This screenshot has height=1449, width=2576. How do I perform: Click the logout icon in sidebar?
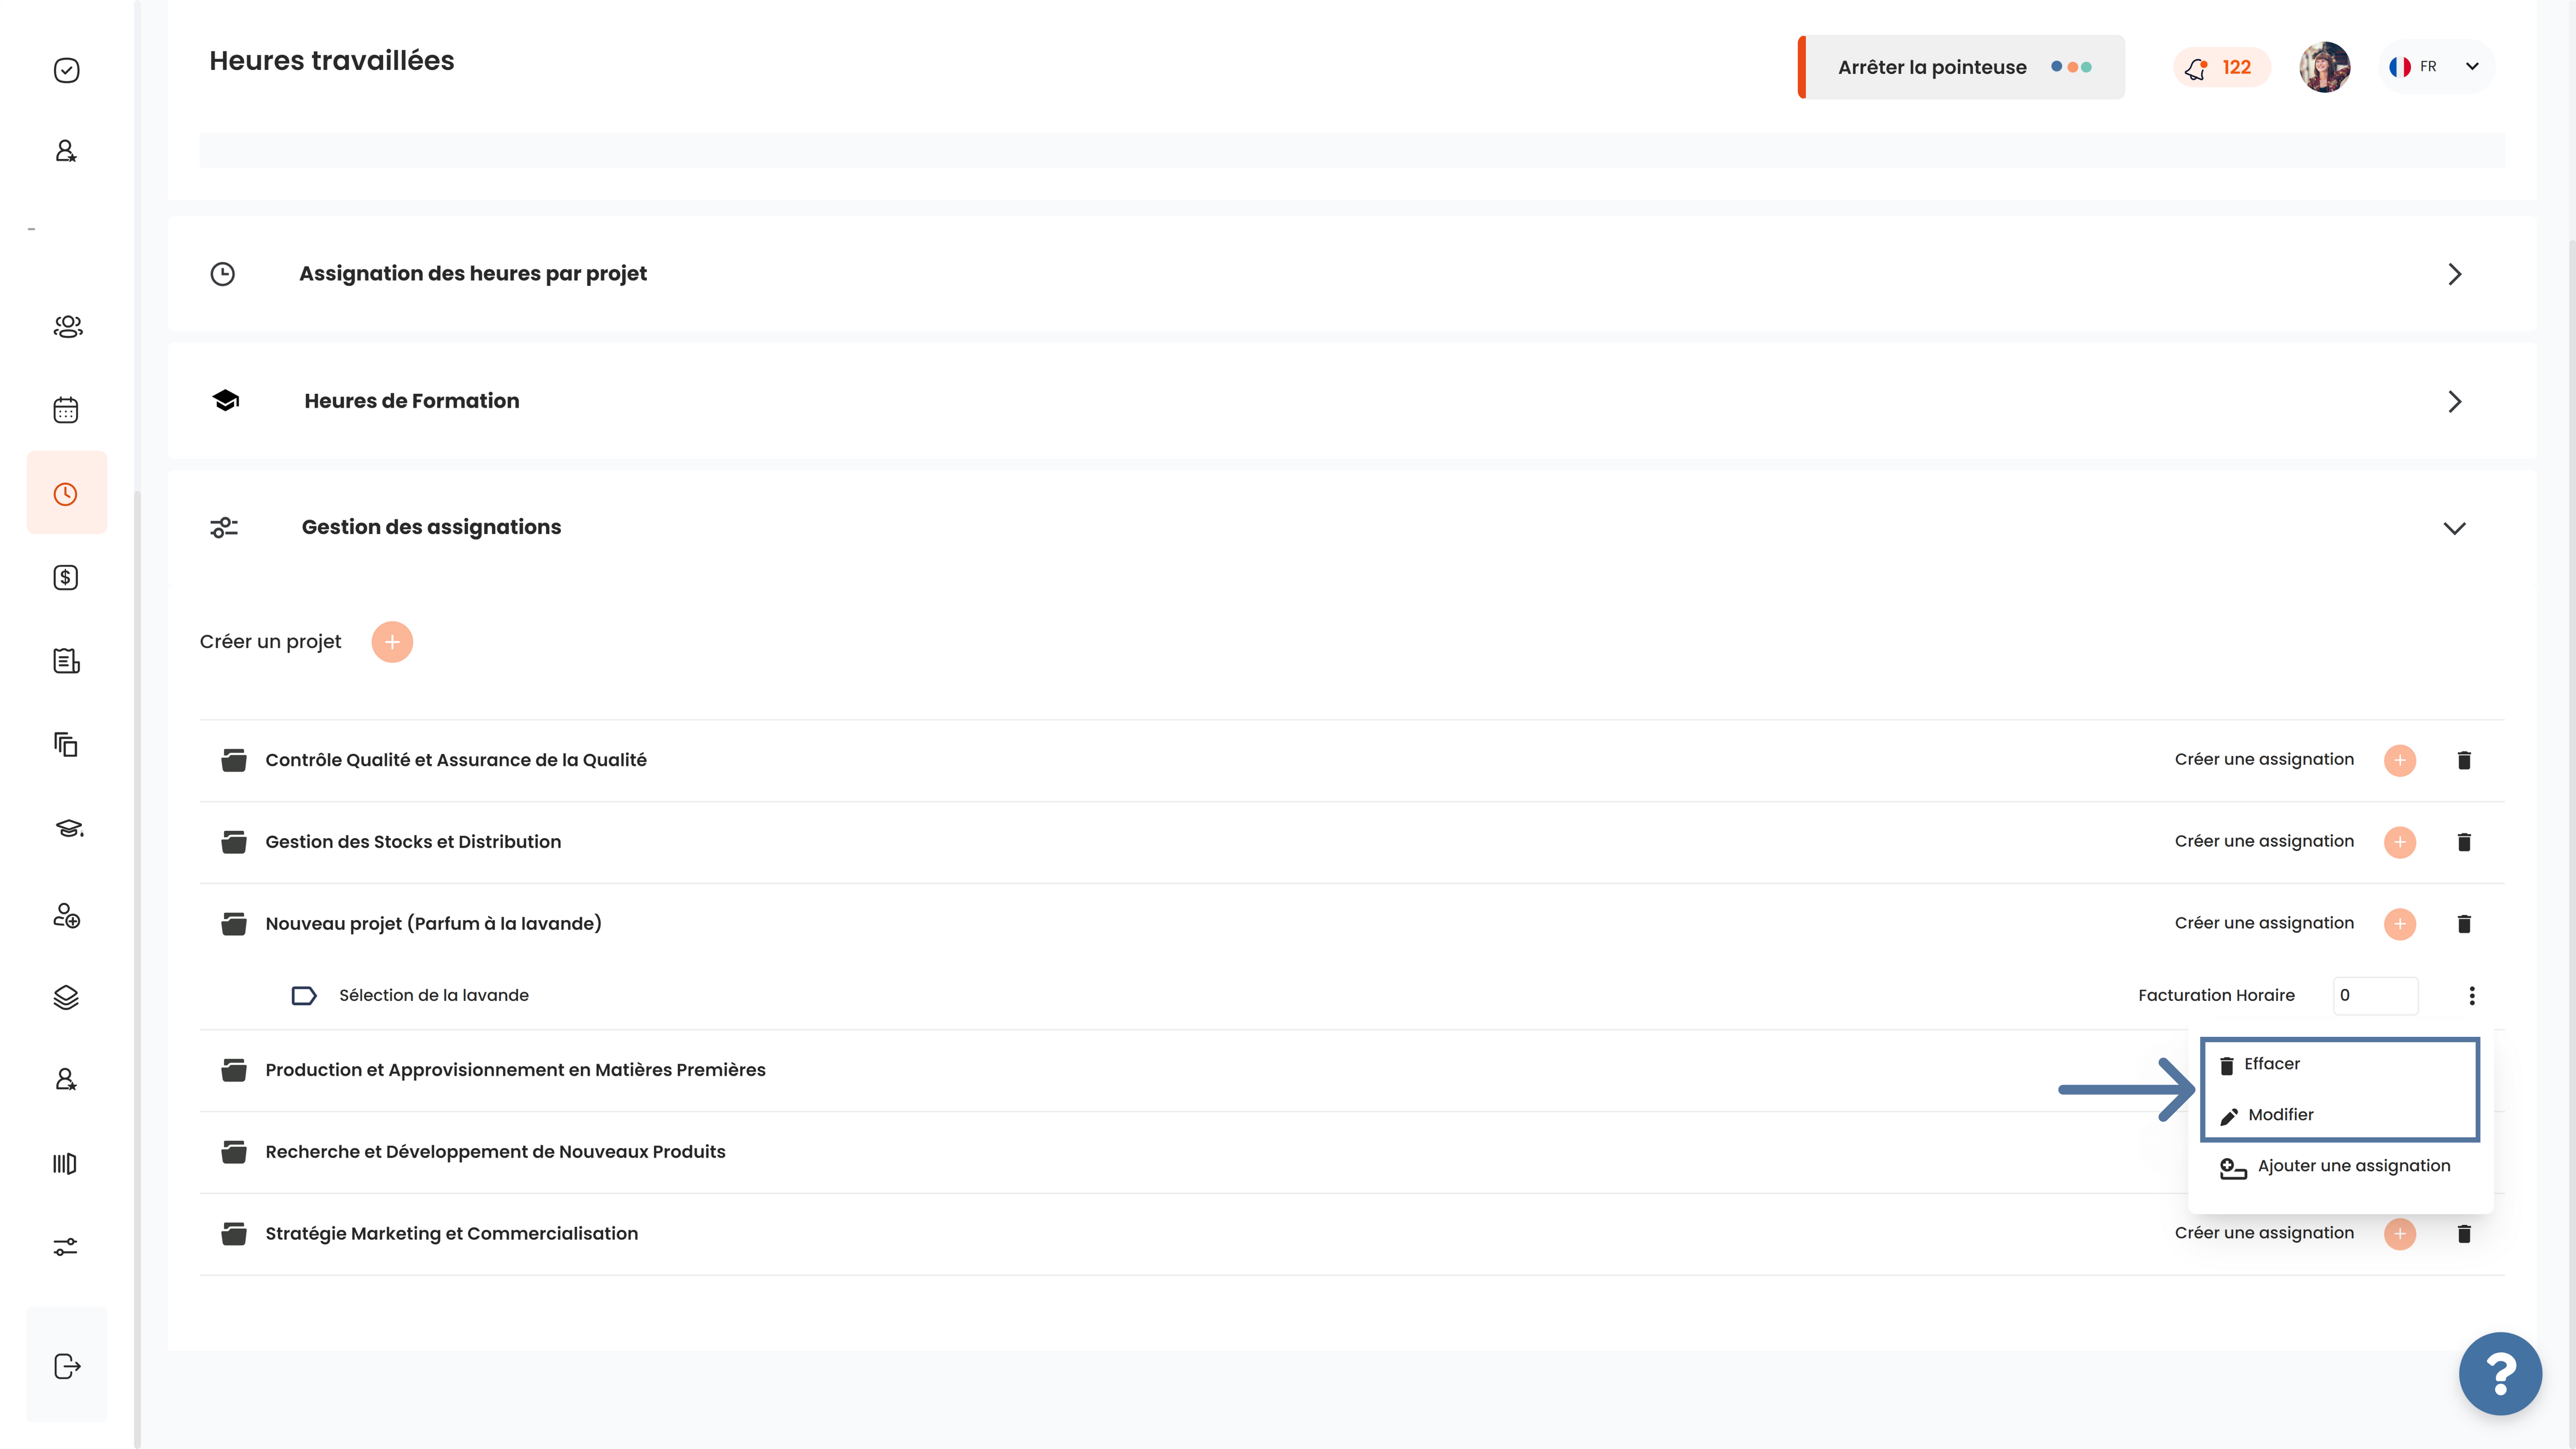(x=67, y=1366)
